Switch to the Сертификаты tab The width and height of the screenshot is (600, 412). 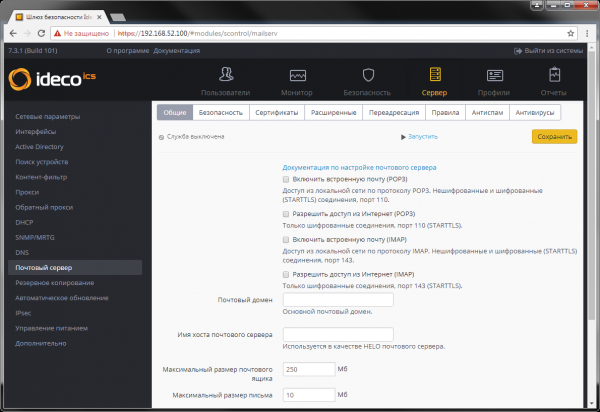coord(275,113)
